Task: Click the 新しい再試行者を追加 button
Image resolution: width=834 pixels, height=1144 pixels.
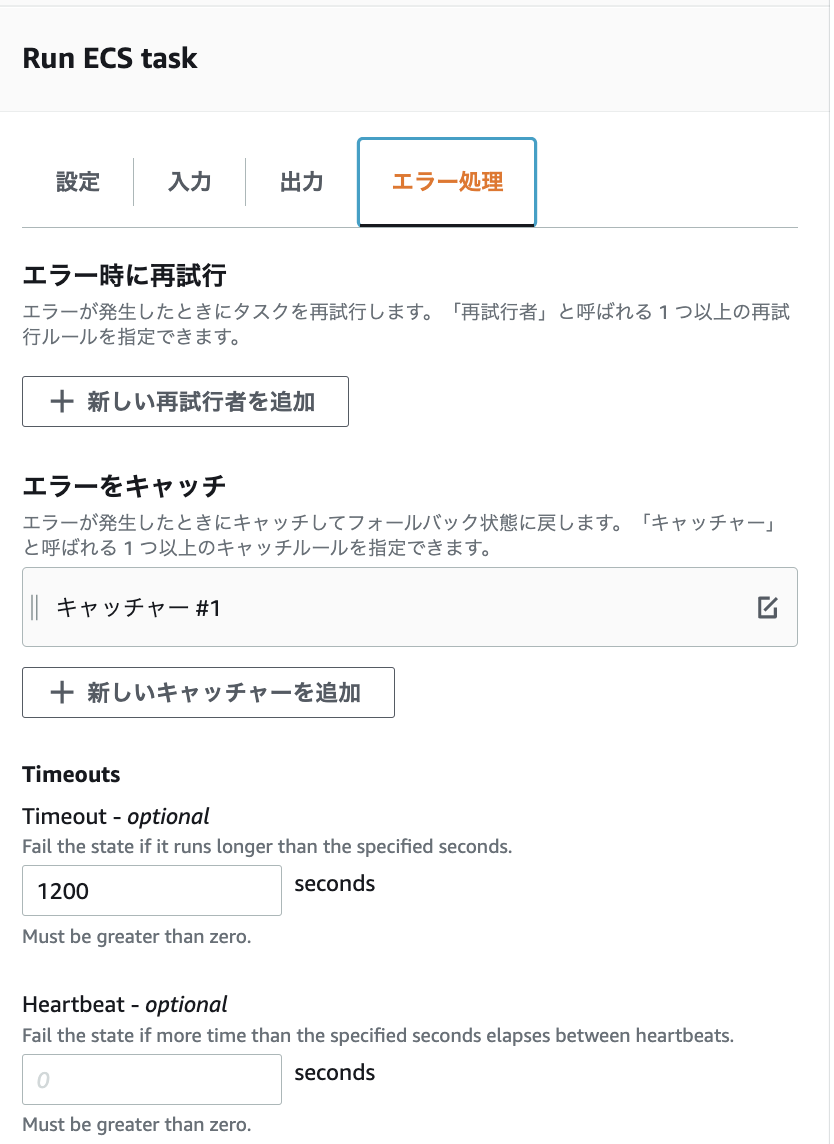Action: coord(185,401)
